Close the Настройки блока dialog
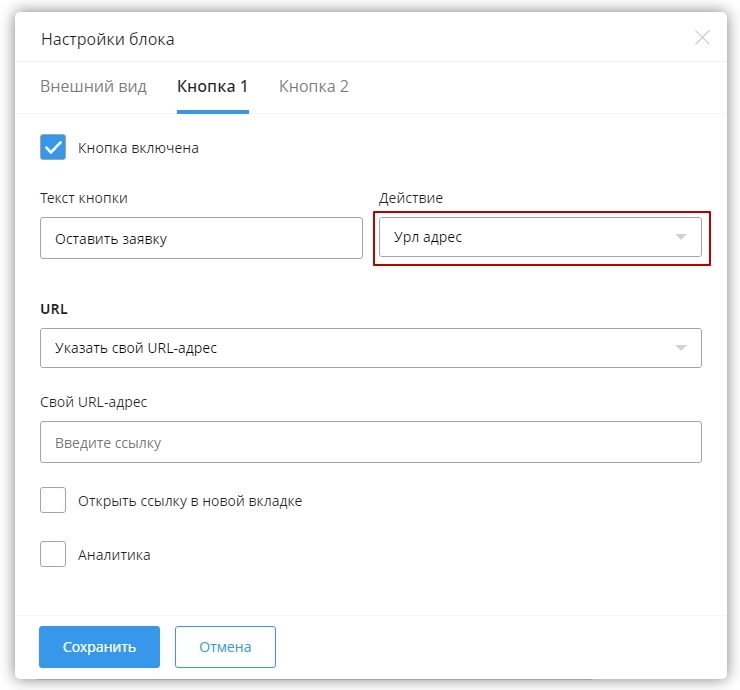This screenshot has height=690, width=740. coord(702,38)
